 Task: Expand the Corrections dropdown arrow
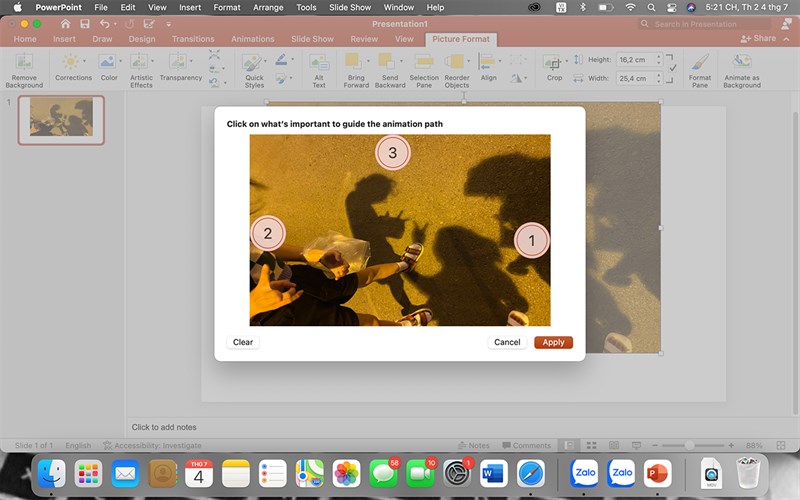tap(84, 61)
